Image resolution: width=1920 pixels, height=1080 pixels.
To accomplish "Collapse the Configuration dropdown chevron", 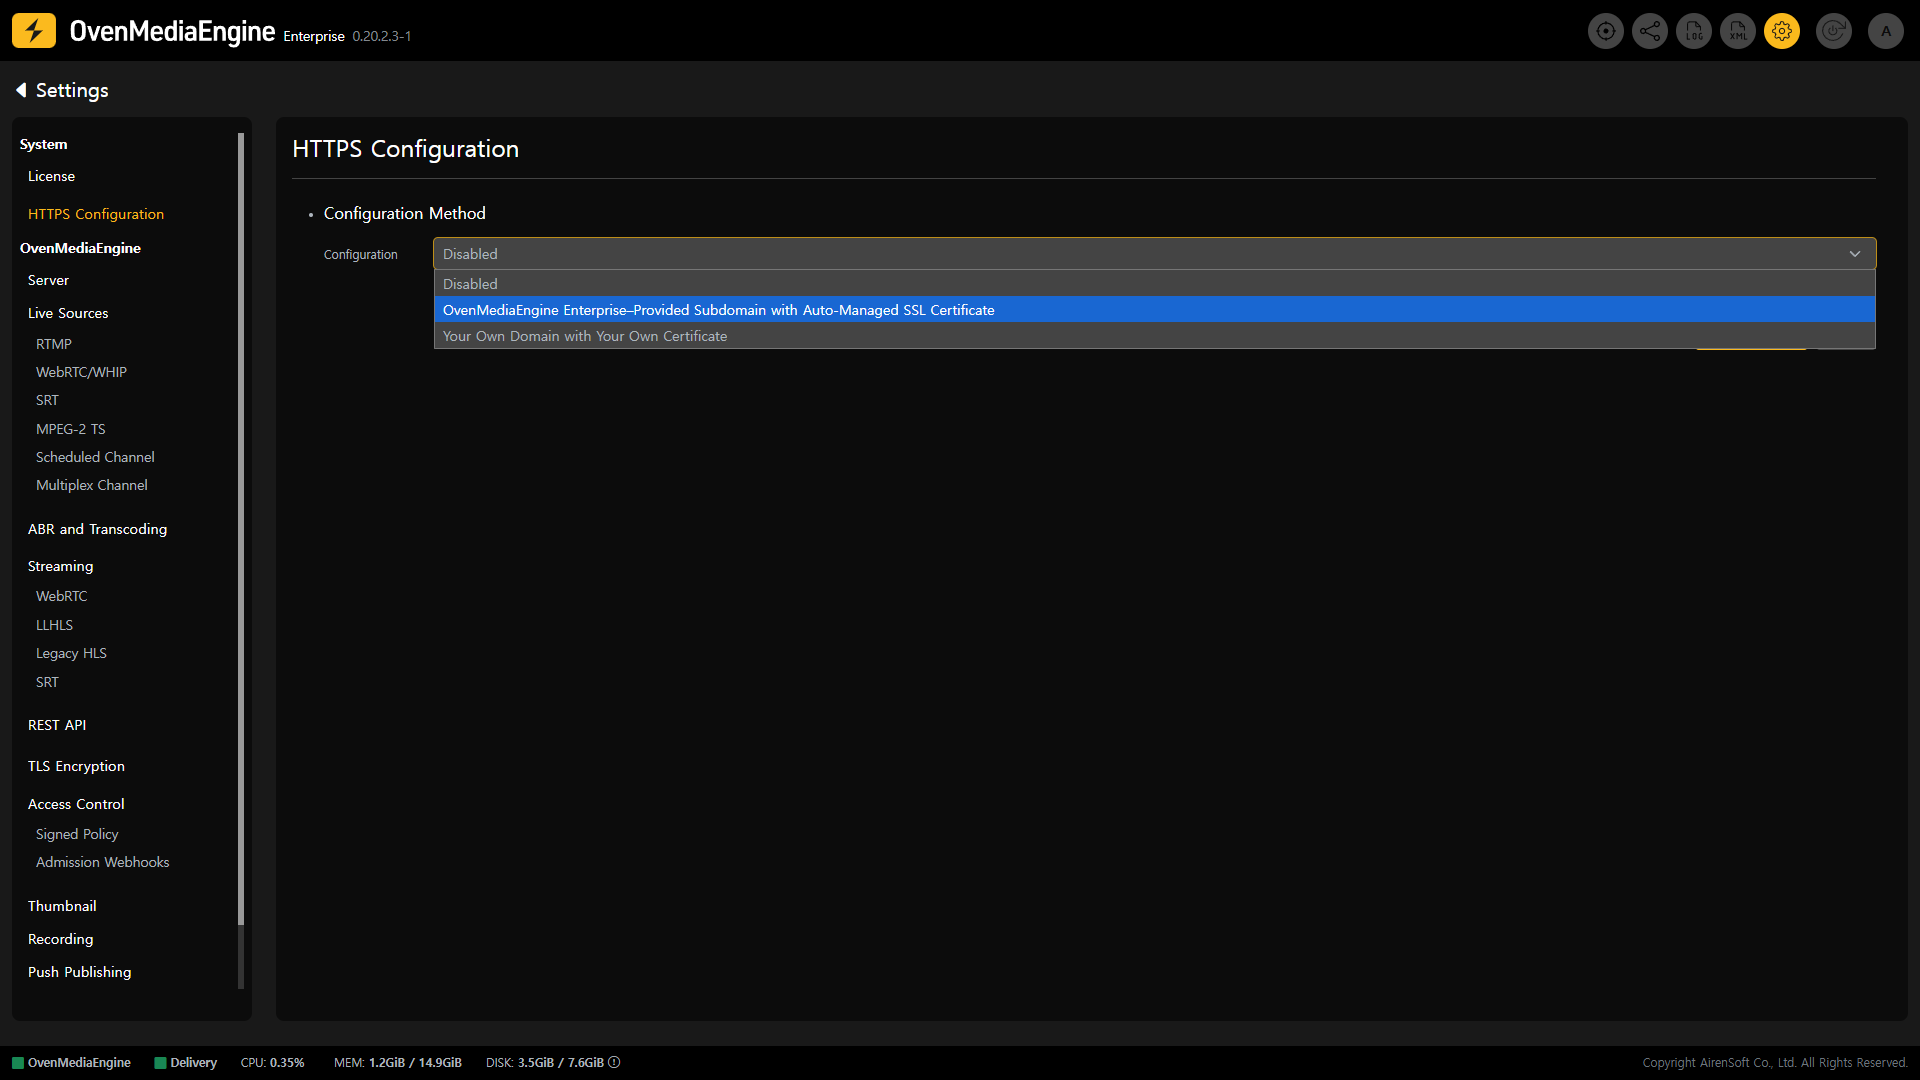I will click(x=1855, y=254).
